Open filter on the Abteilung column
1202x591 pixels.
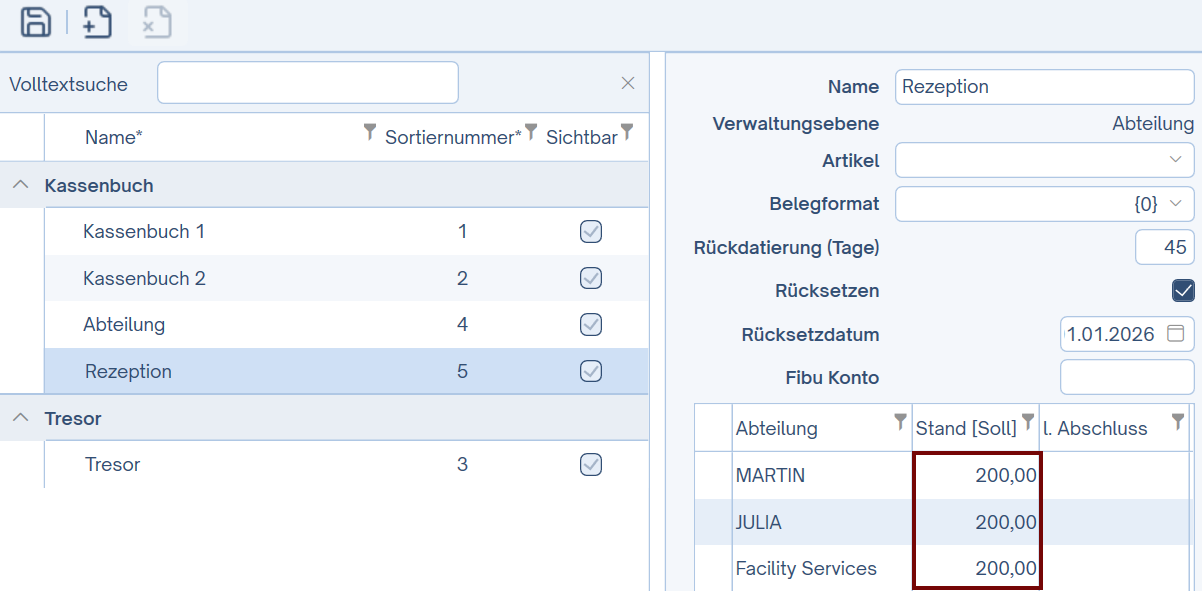pyautogui.click(x=900, y=422)
